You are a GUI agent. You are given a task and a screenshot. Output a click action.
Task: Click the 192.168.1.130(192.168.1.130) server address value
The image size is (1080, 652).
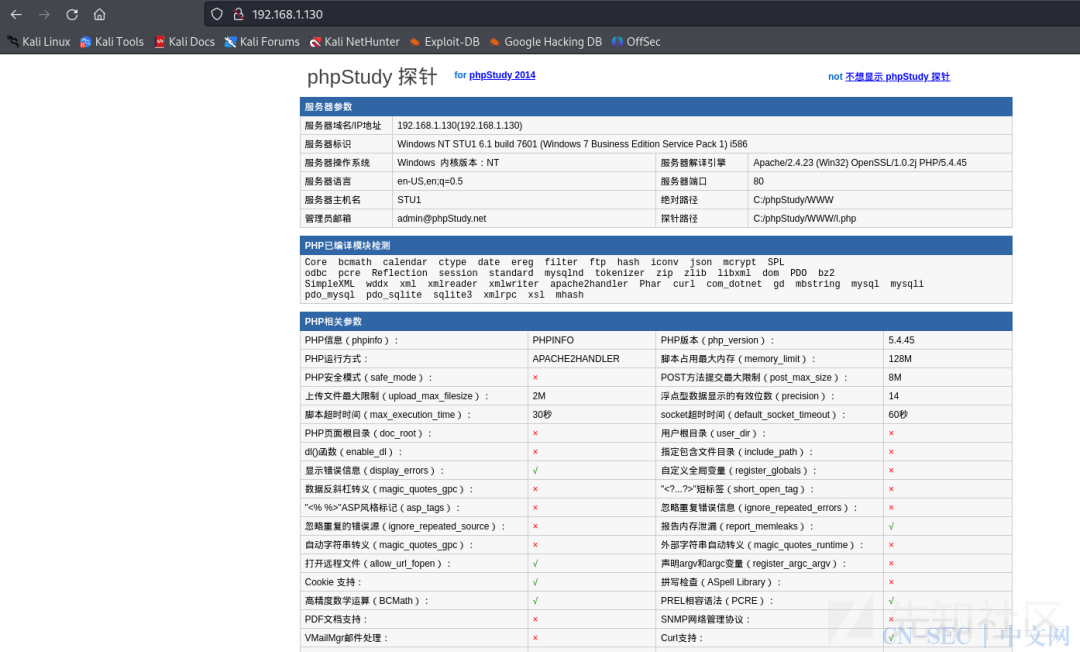pyautogui.click(x=459, y=125)
